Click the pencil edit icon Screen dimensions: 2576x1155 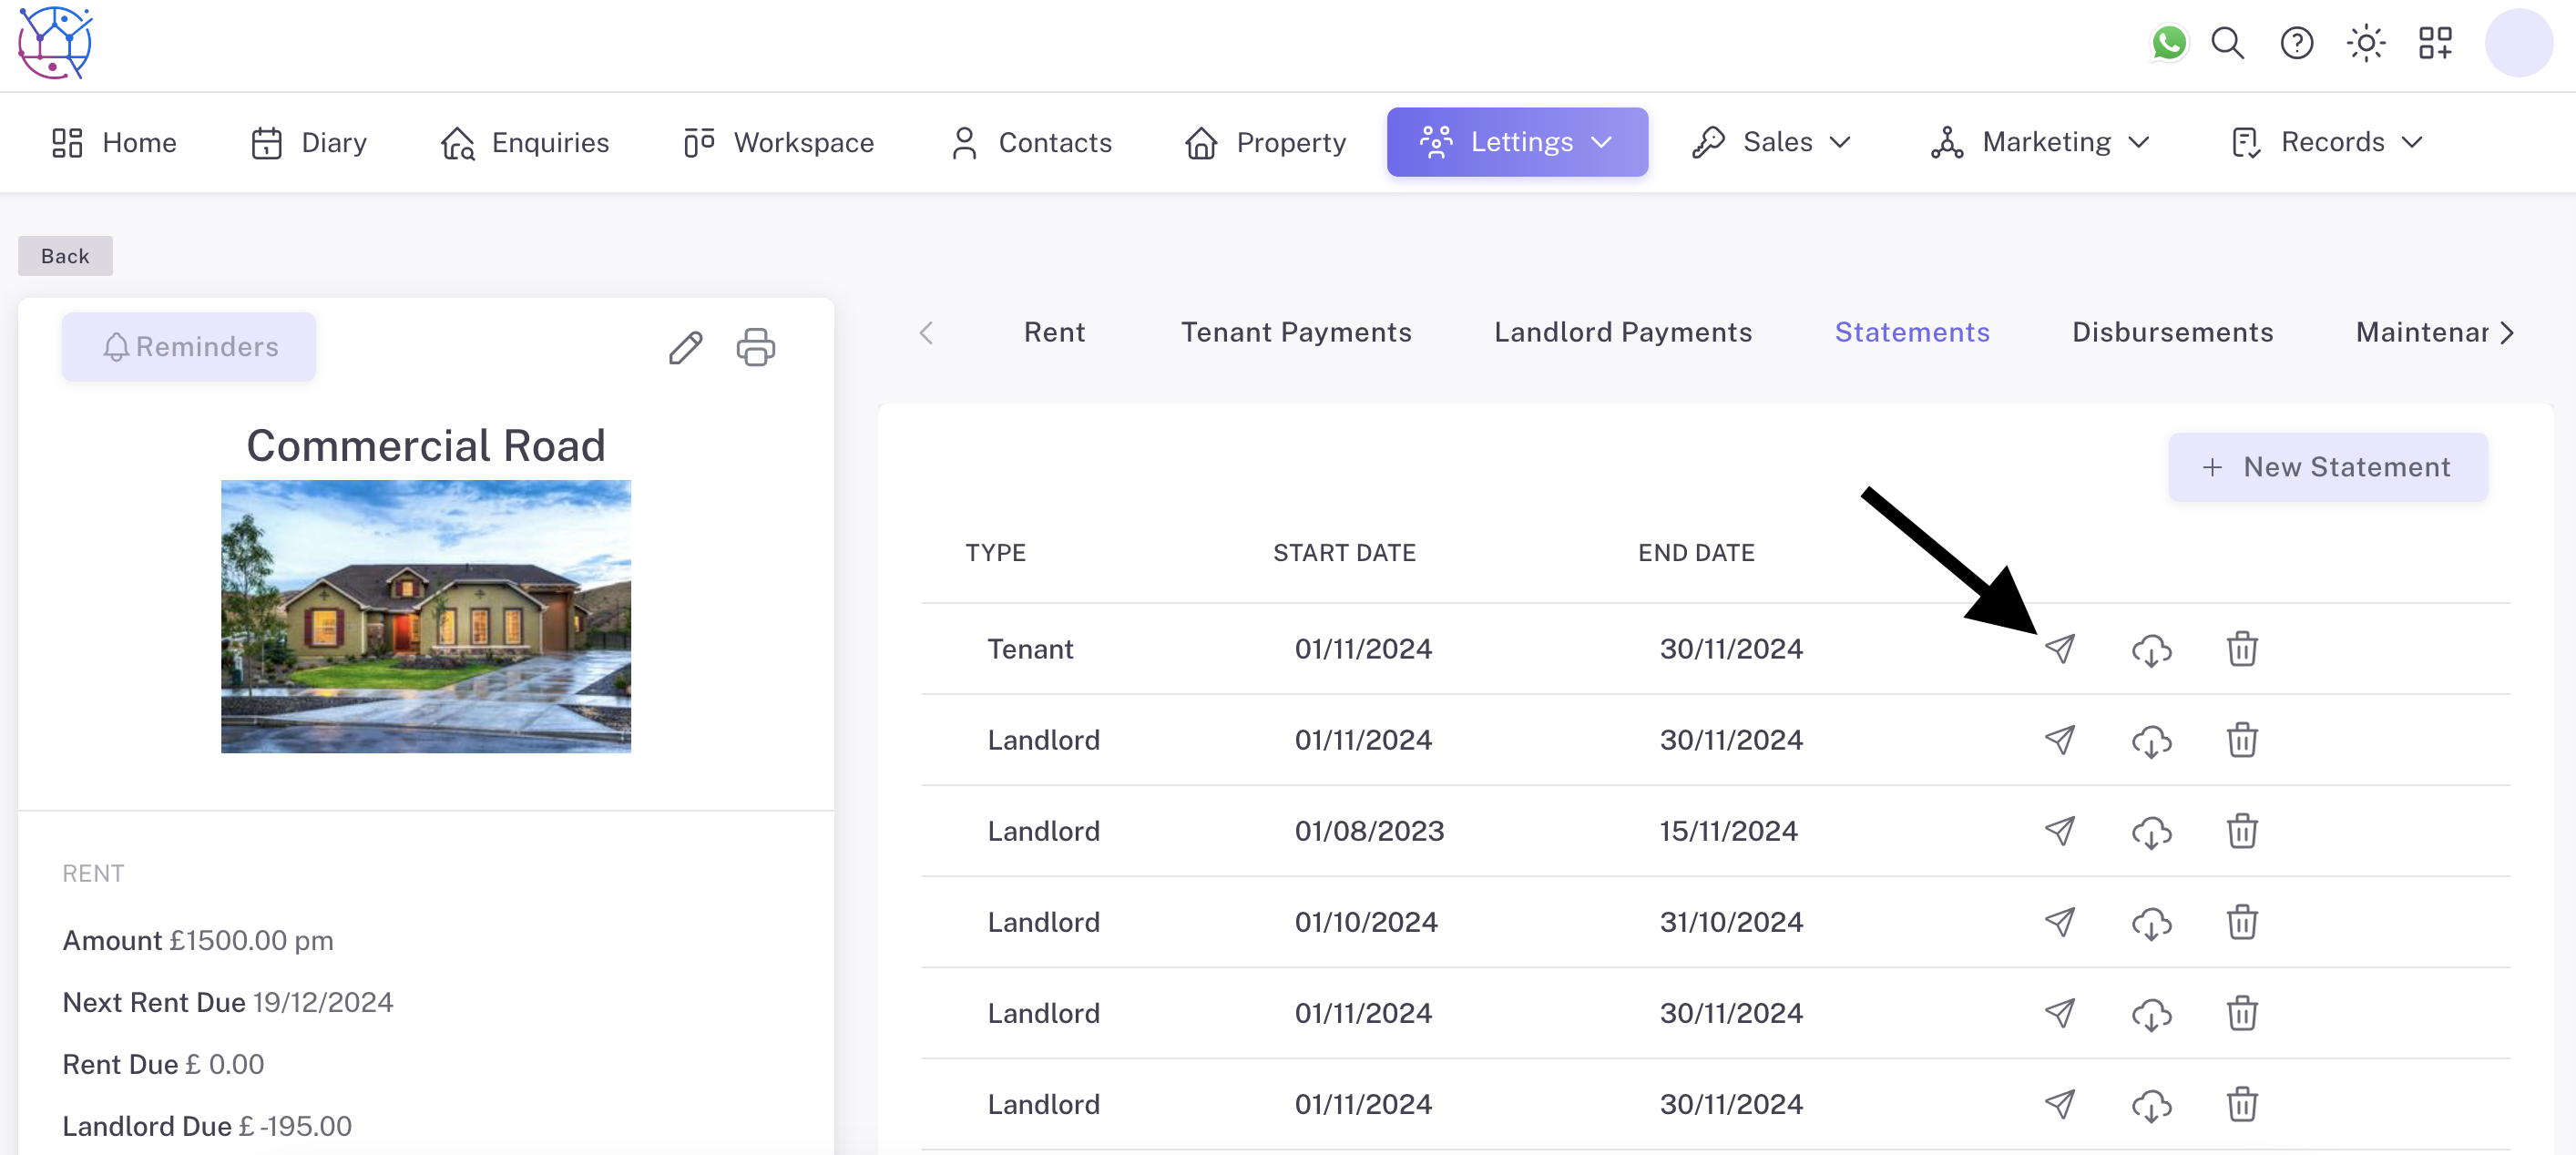[x=686, y=347]
